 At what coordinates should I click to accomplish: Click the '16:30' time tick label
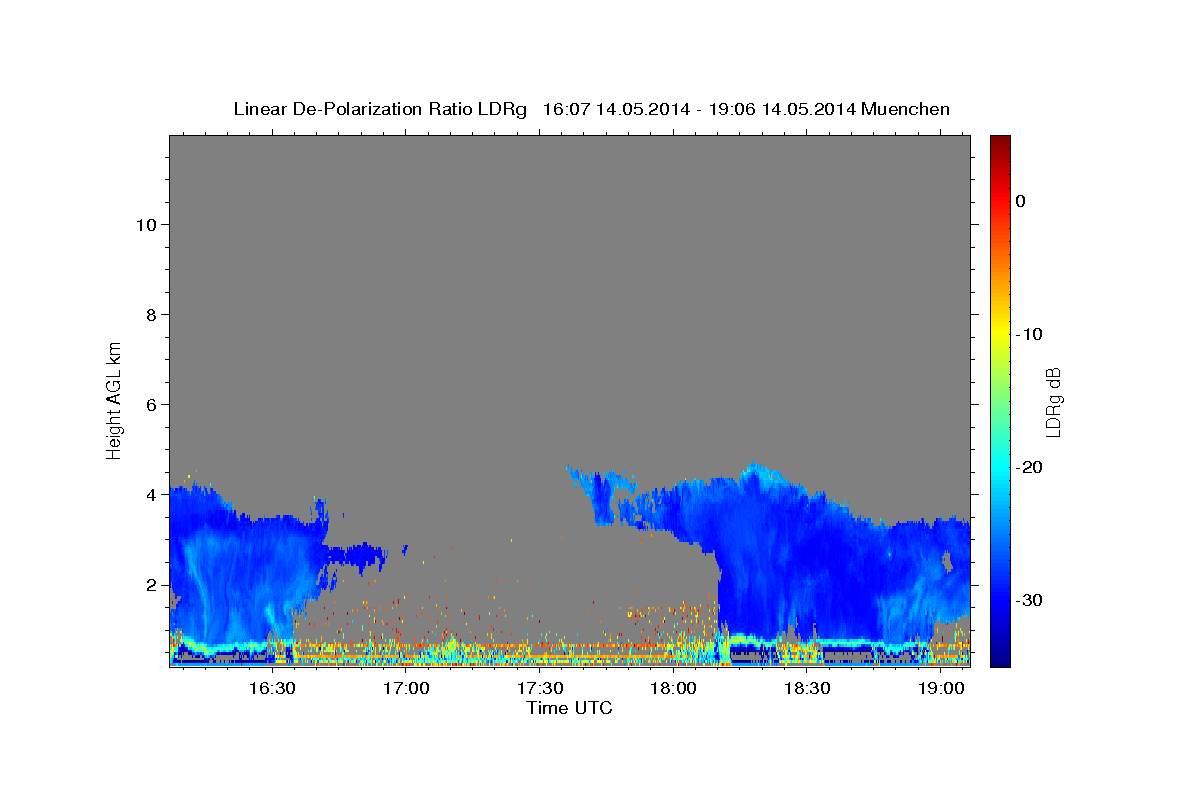coord(272,688)
